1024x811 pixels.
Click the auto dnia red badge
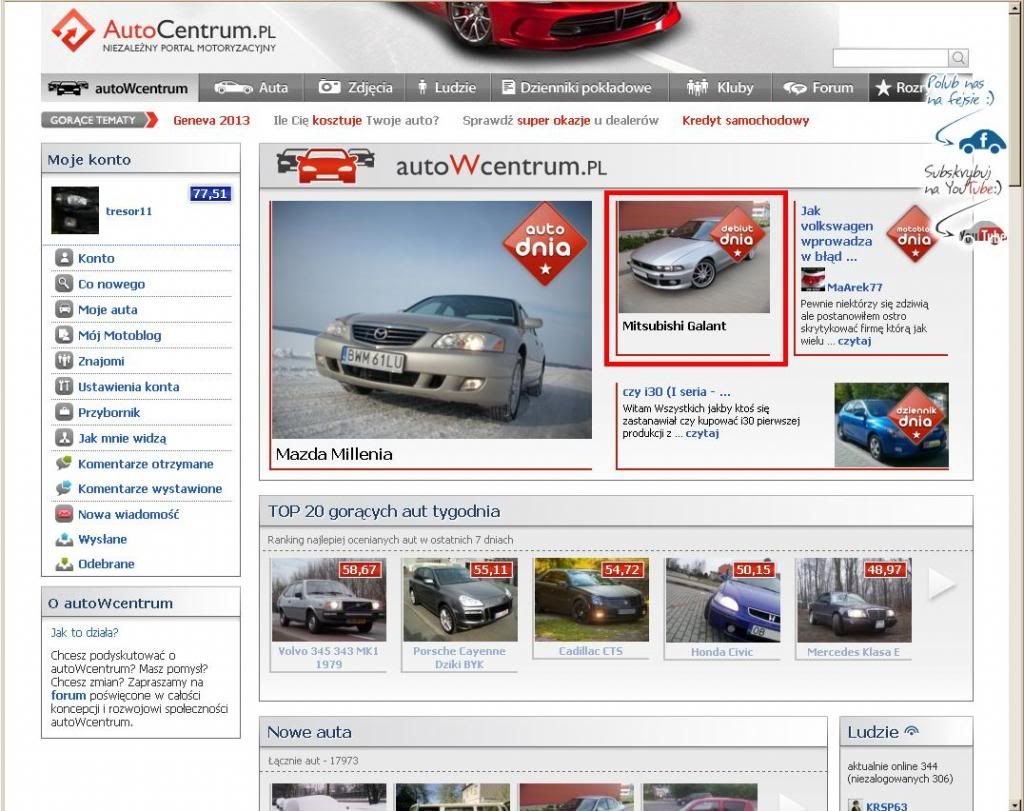(x=545, y=244)
